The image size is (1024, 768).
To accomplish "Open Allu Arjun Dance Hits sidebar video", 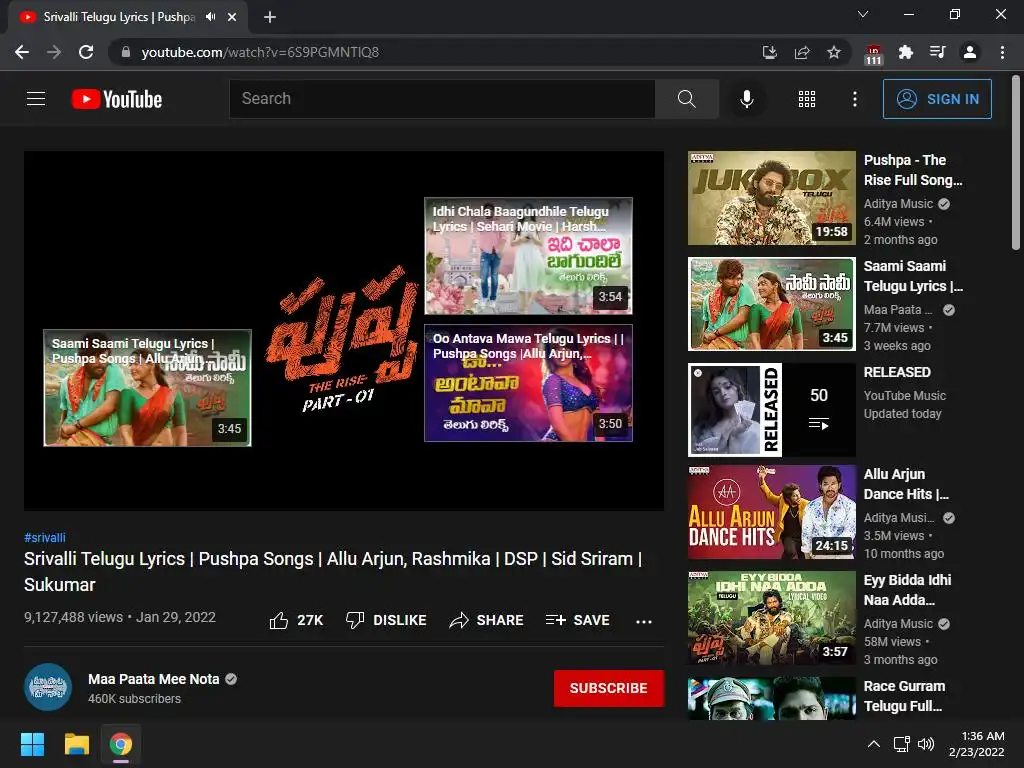I will [772, 512].
